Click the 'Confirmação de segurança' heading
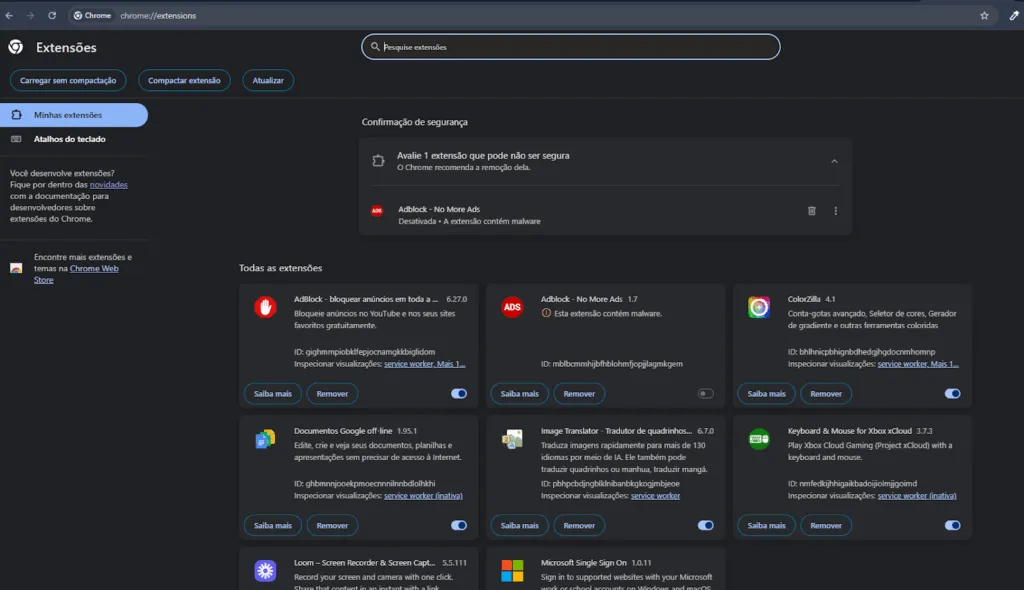This screenshot has width=1024, height=590. click(415, 122)
